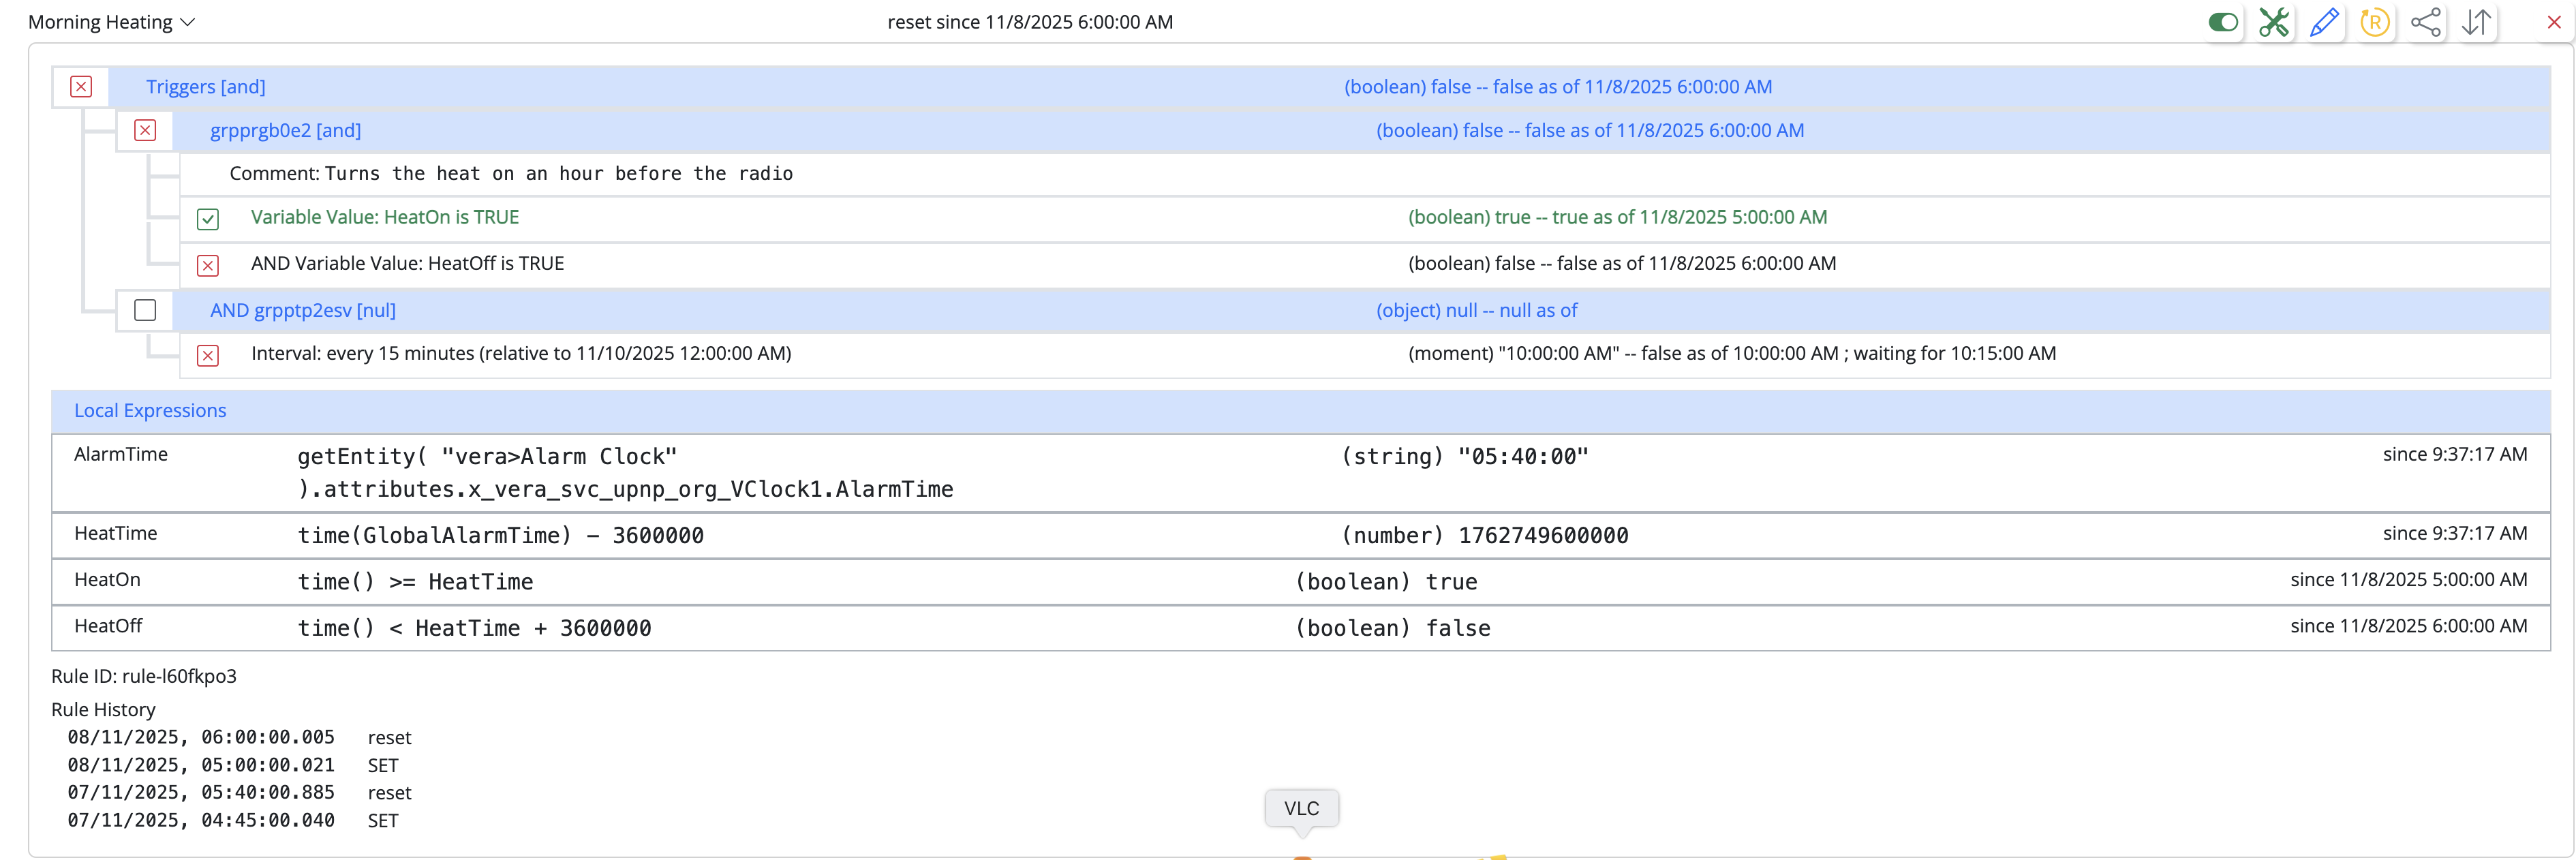Open the wrench and screwdriver tools icon
Image resolution: width=2576 pixels, height=860 pixels.
point(2273,22)
